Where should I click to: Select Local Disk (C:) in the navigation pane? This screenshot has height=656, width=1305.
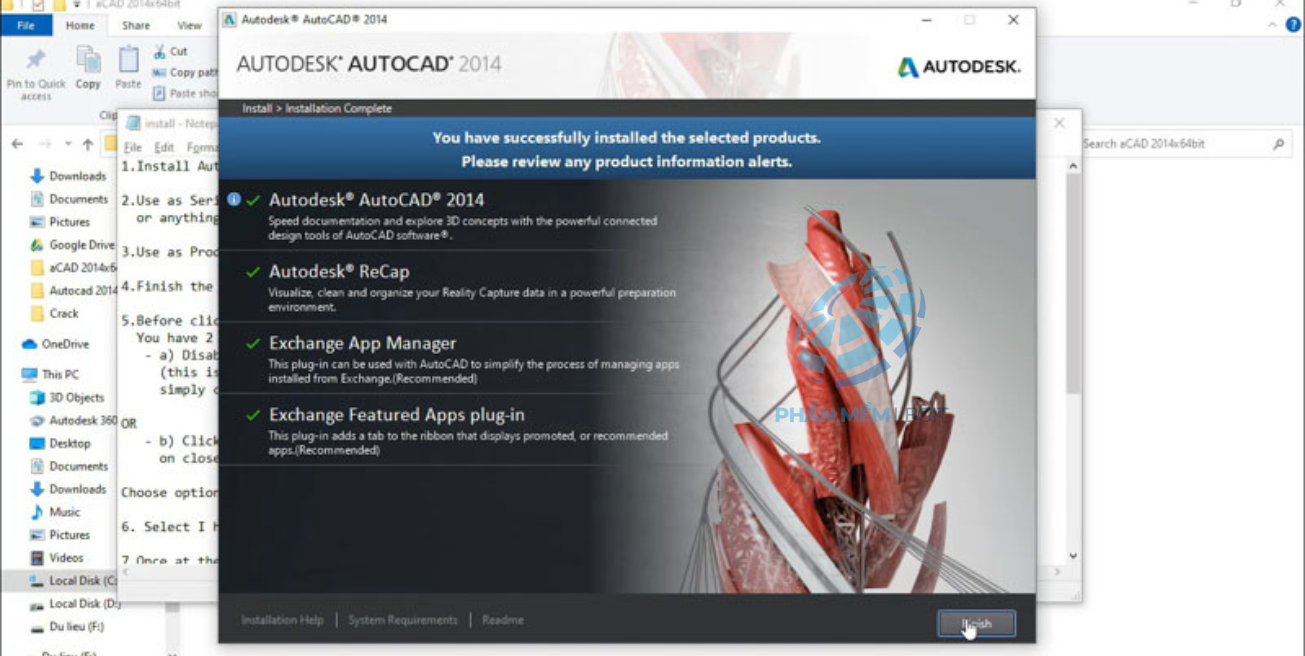[x=74, y=581]
